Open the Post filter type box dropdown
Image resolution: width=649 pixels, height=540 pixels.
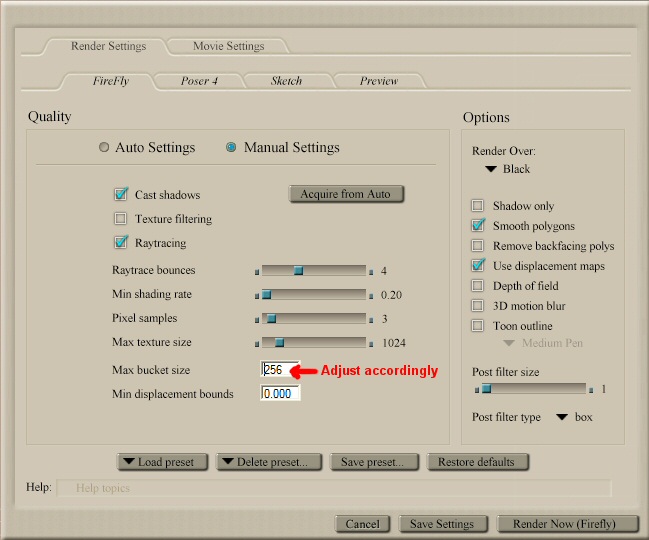(574, 417)
